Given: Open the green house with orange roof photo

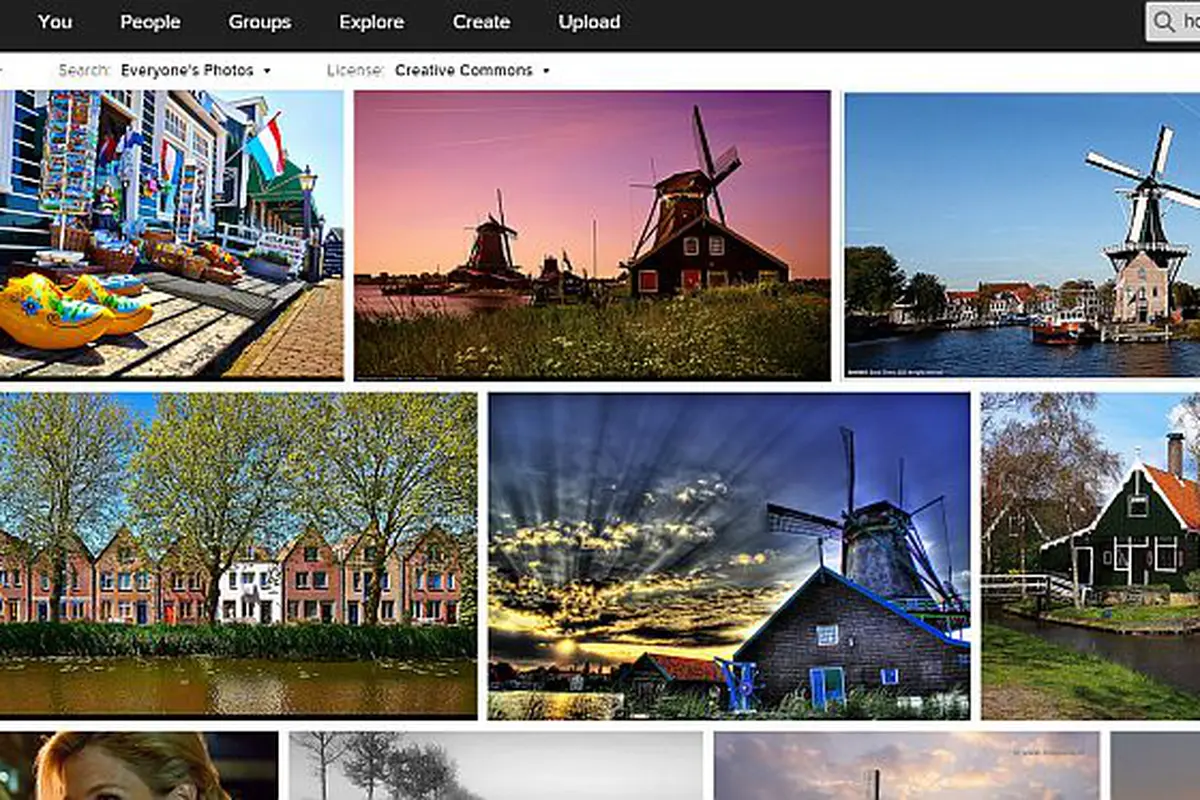Looking at the screenshot, I should [x=1091, y=556].
